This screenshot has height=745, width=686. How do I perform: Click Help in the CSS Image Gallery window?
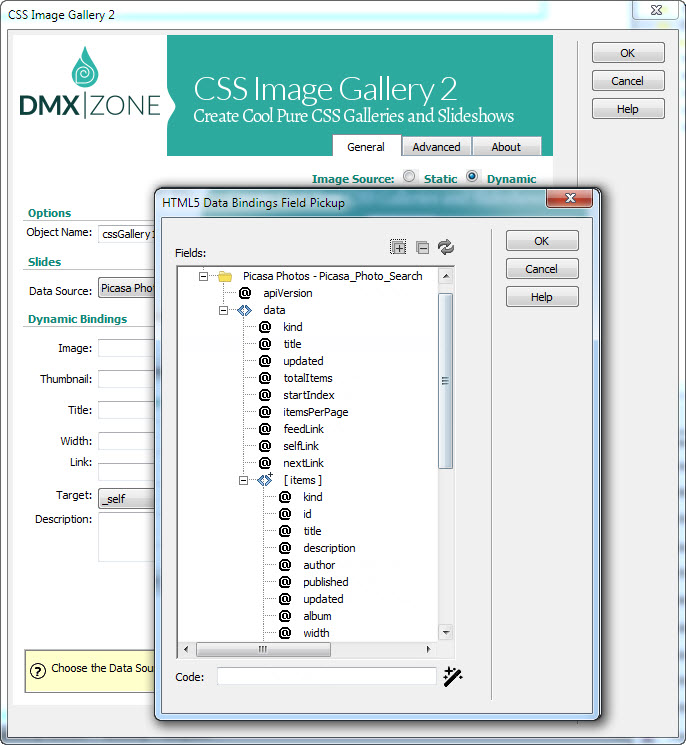coord(628,109)
